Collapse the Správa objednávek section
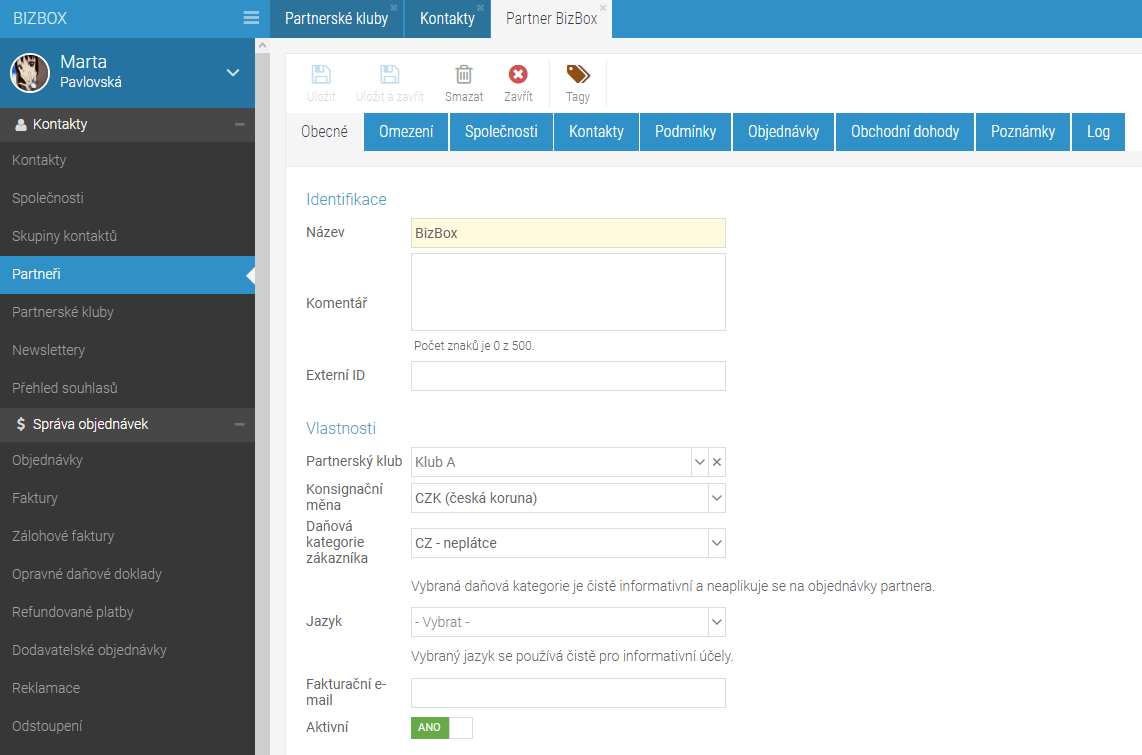This screenshot has width=1142, height=755. tap(239, 424)
